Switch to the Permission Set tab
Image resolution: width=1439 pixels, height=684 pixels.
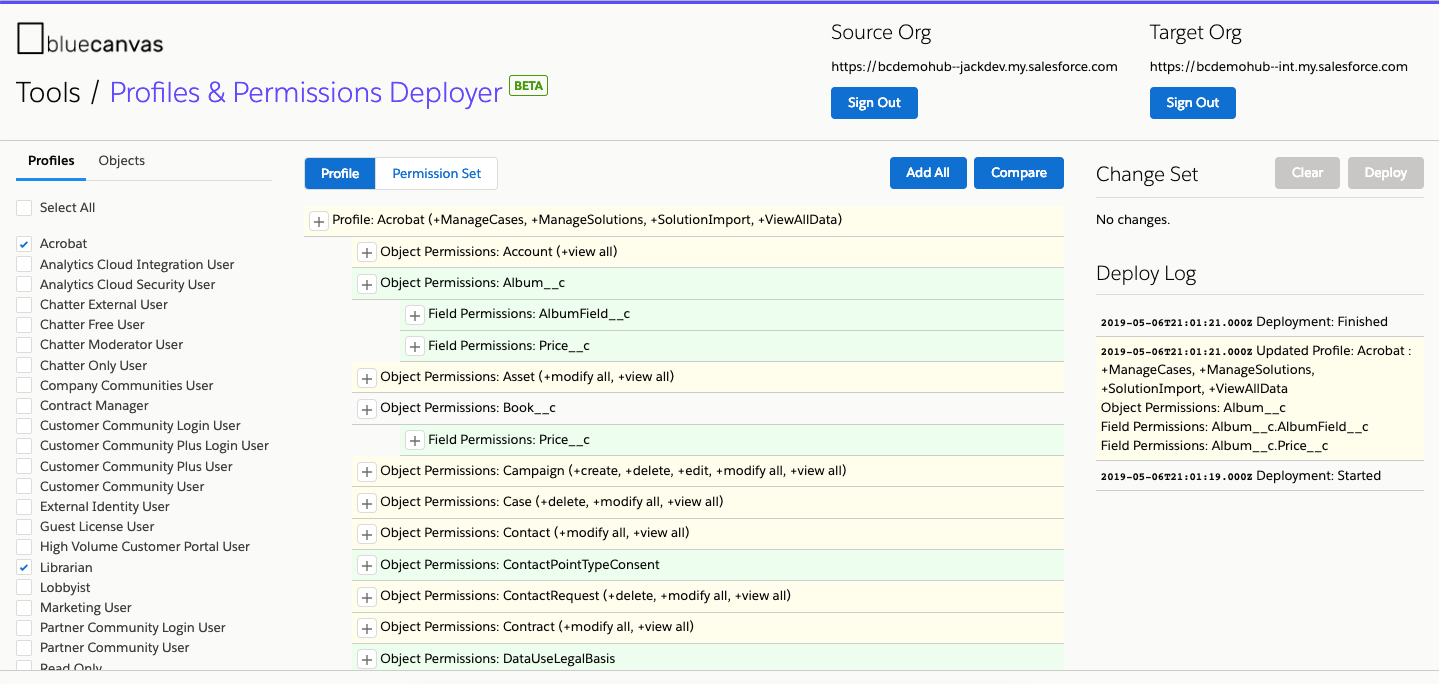[437, 174]
